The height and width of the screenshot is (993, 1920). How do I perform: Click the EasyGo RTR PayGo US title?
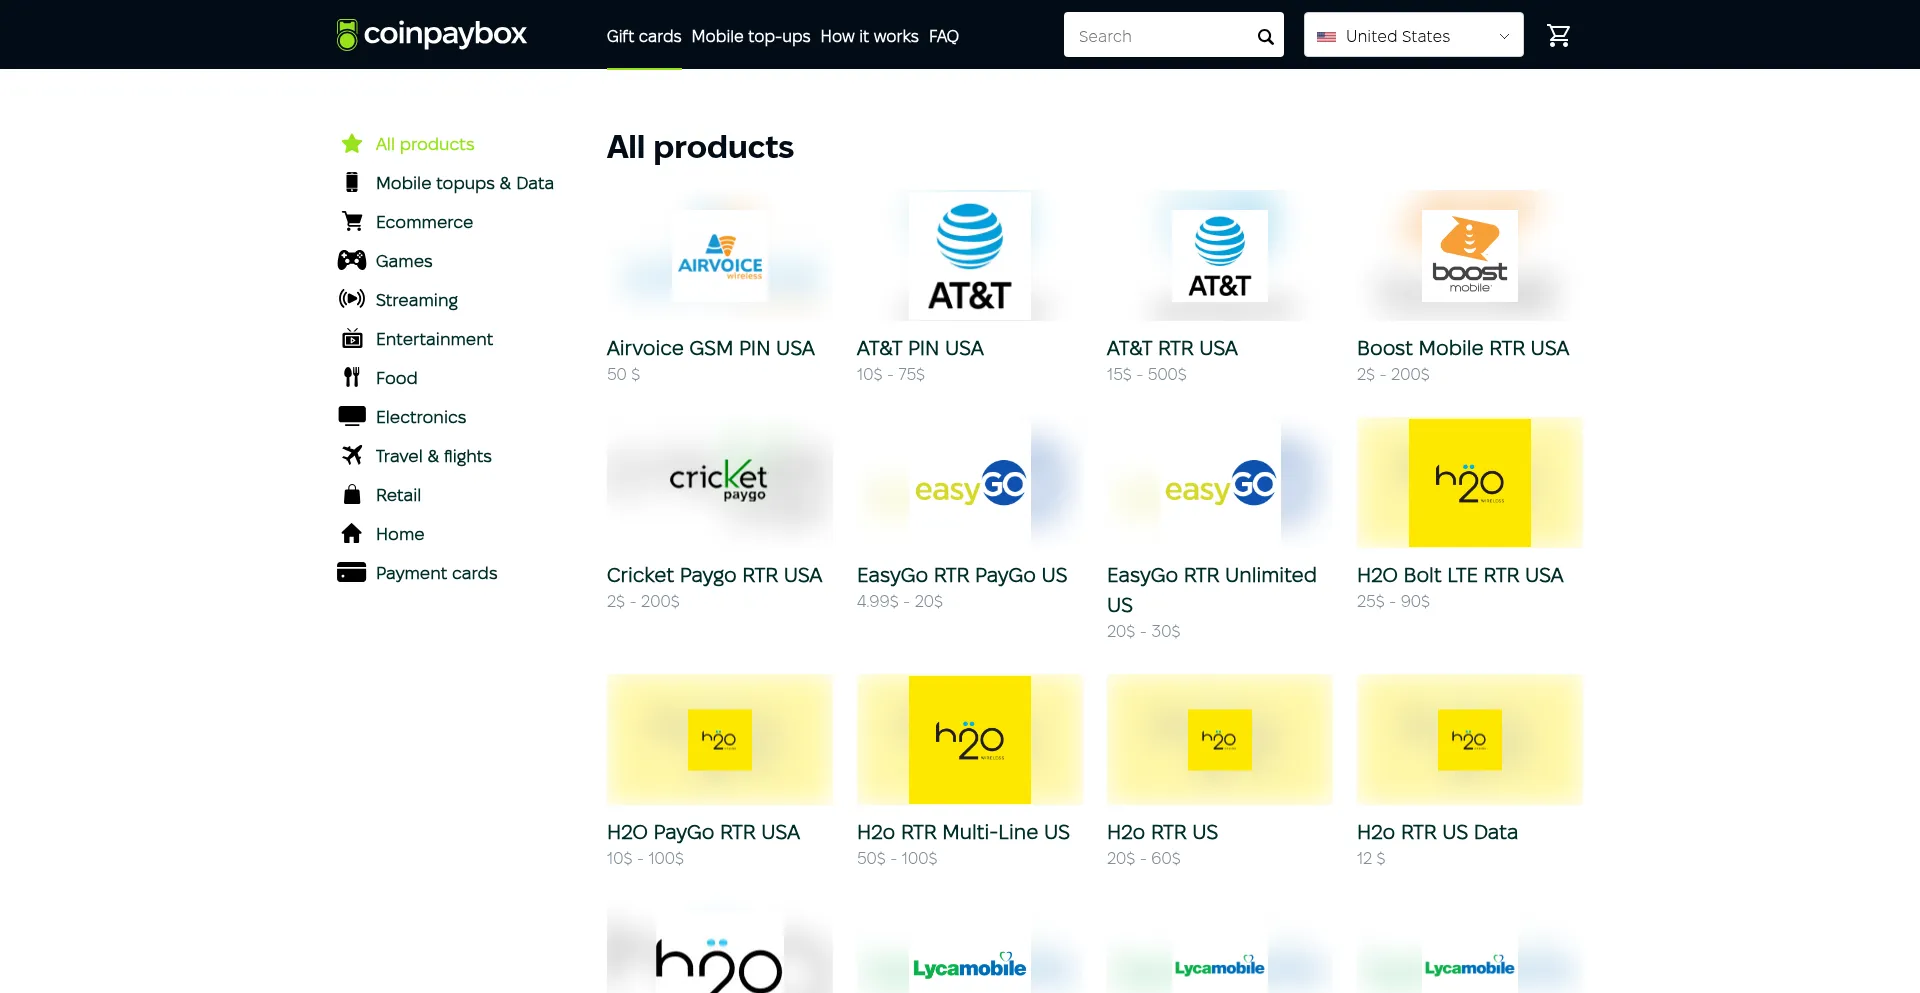tap(962, 575)
